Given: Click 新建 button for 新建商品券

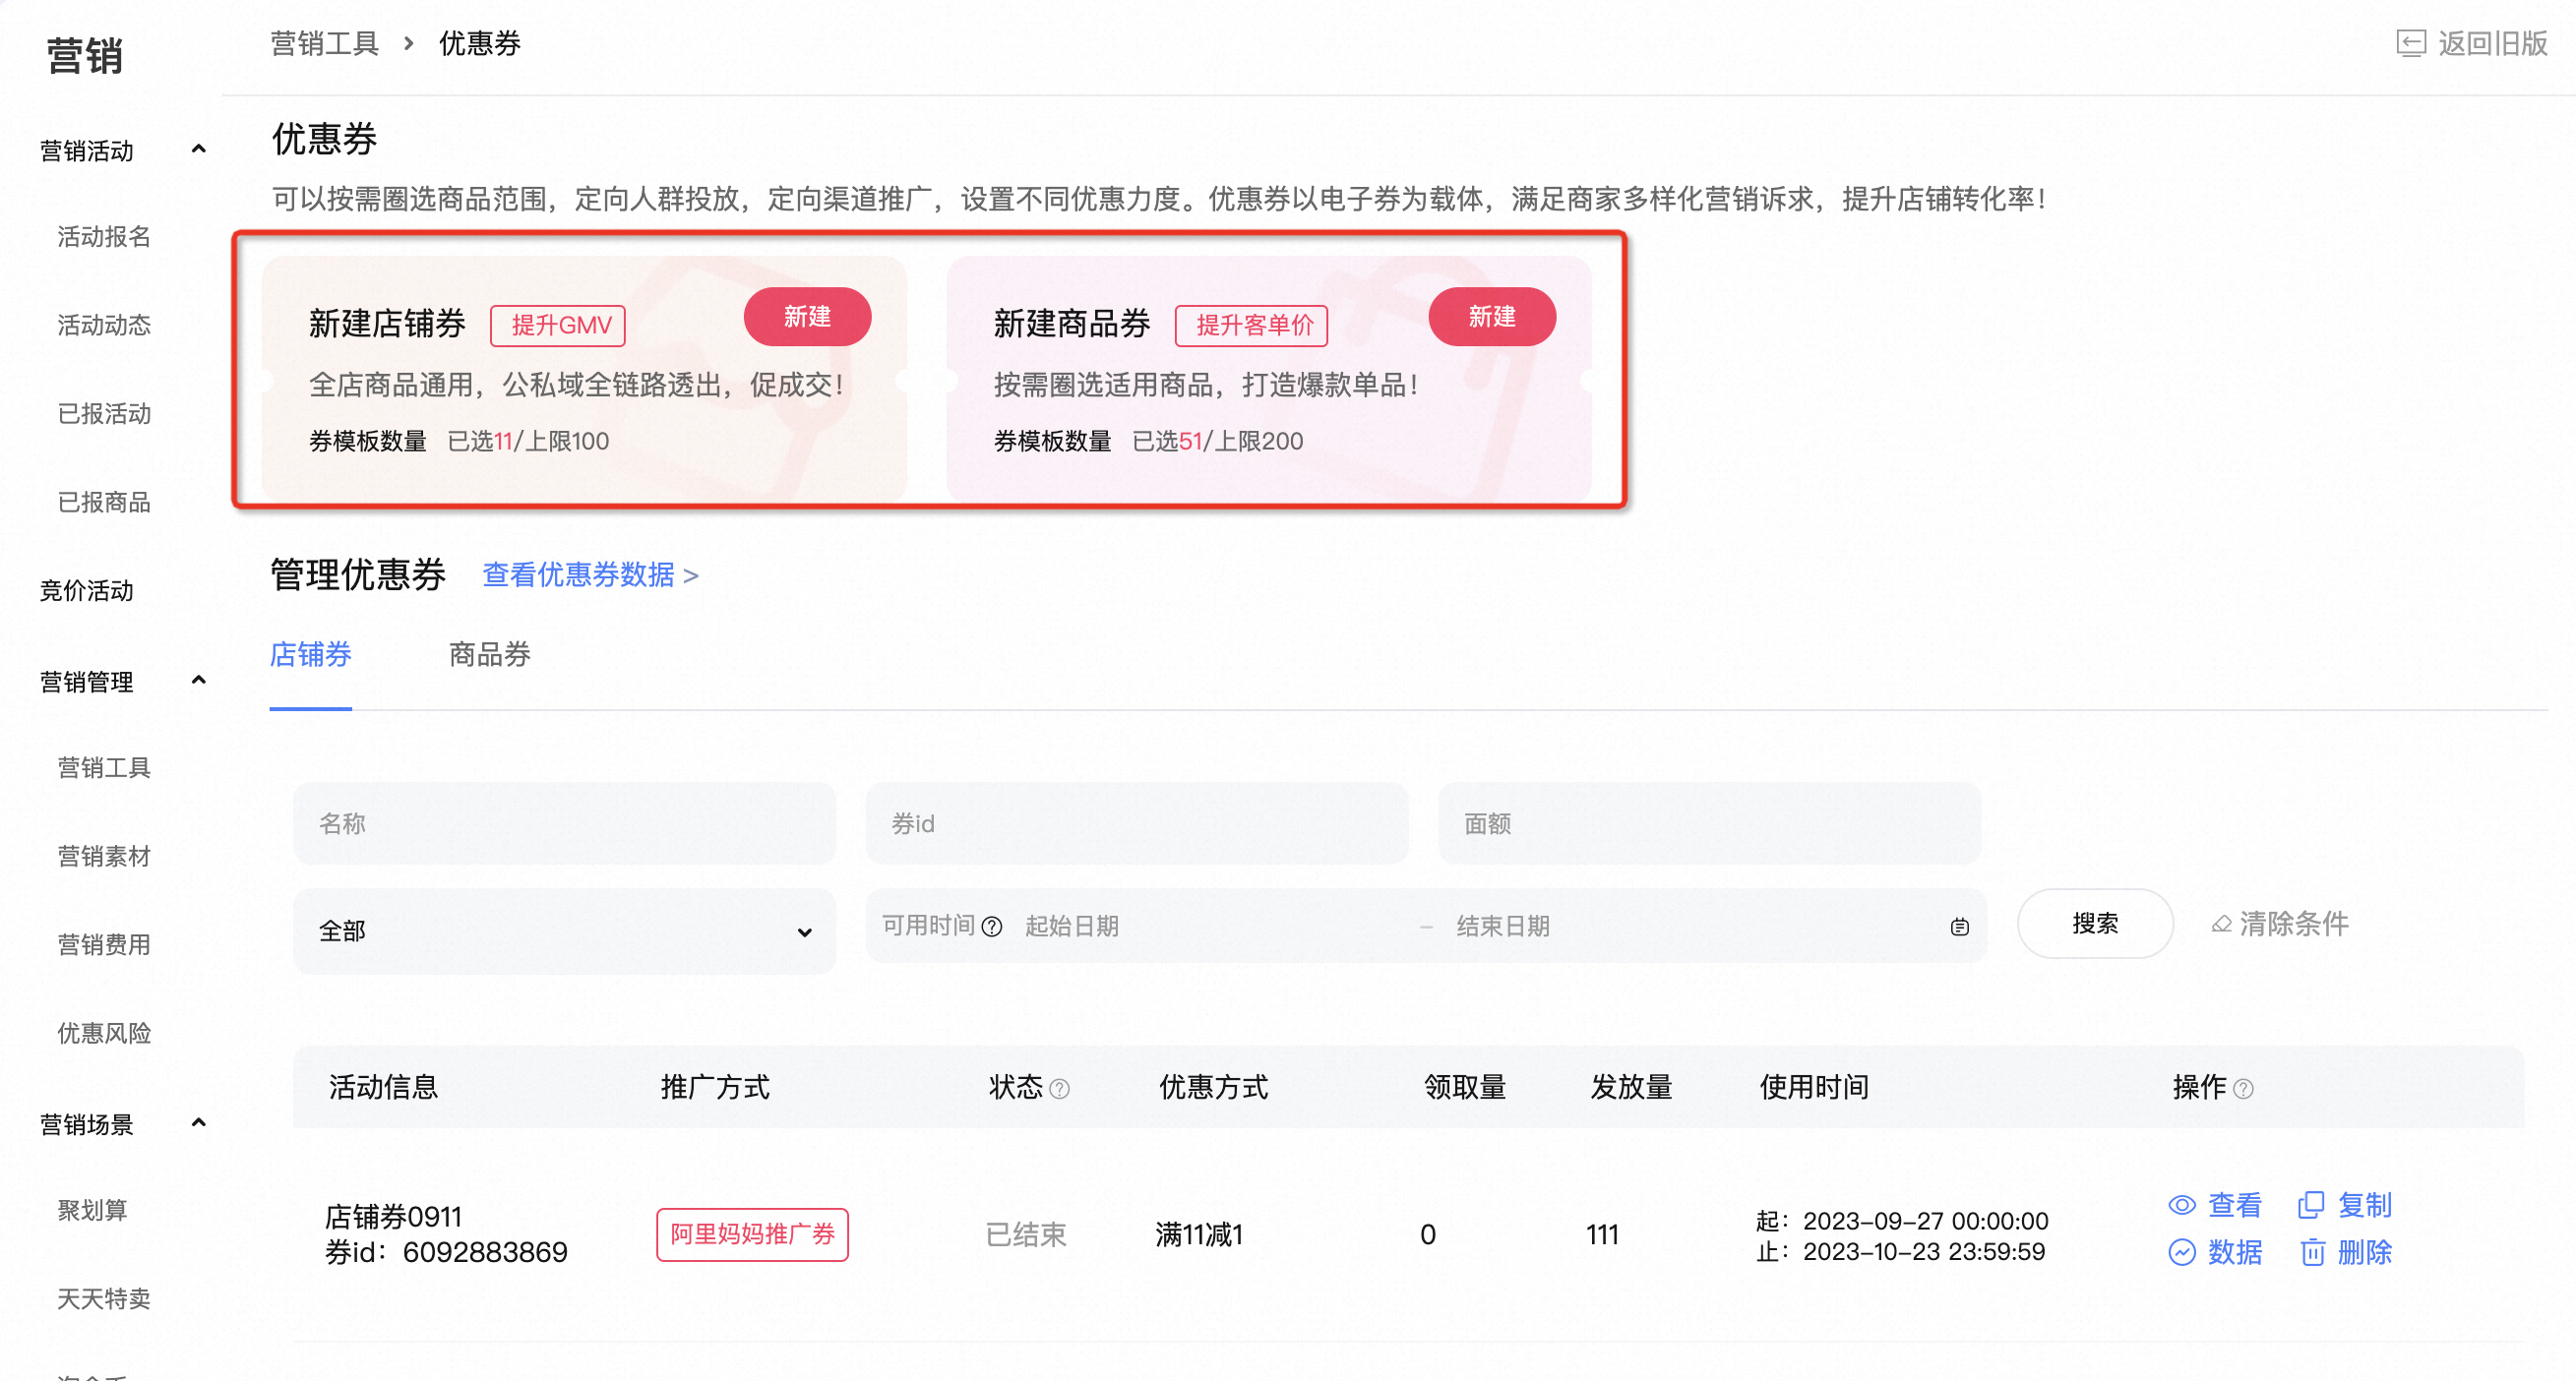Looking at the screenshot, I should [x=1492, y=317].
